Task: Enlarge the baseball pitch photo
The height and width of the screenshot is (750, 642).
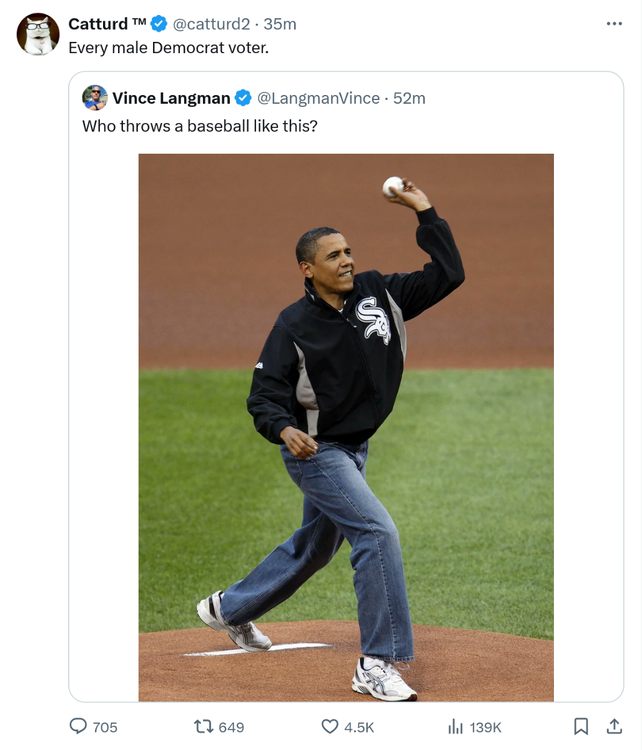Action: pos(346,427)
